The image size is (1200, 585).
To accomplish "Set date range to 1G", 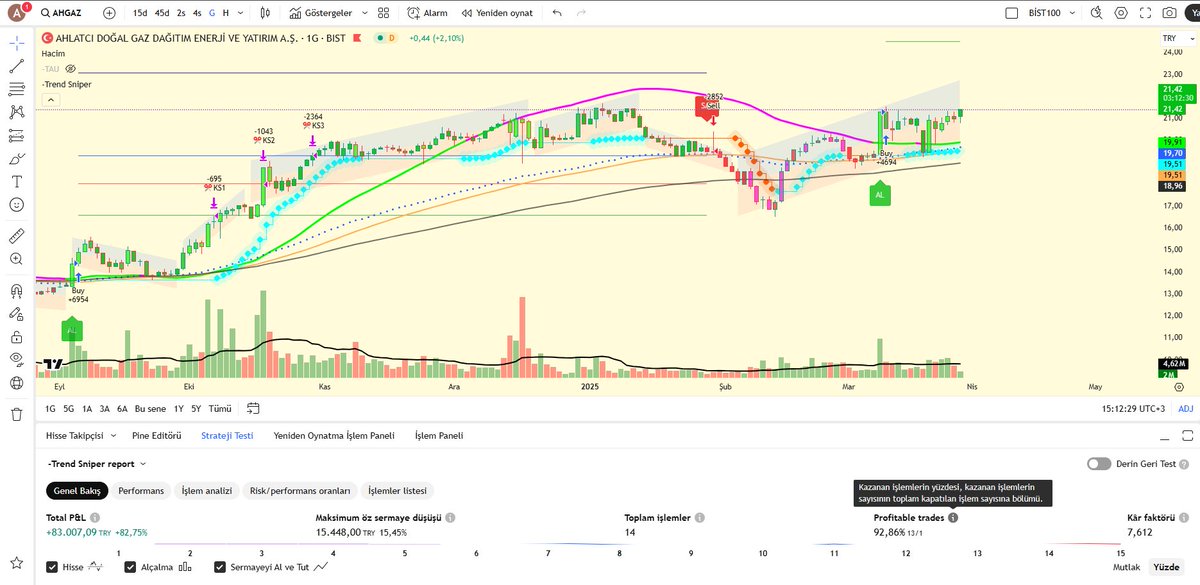I will [x=50, y=408].
